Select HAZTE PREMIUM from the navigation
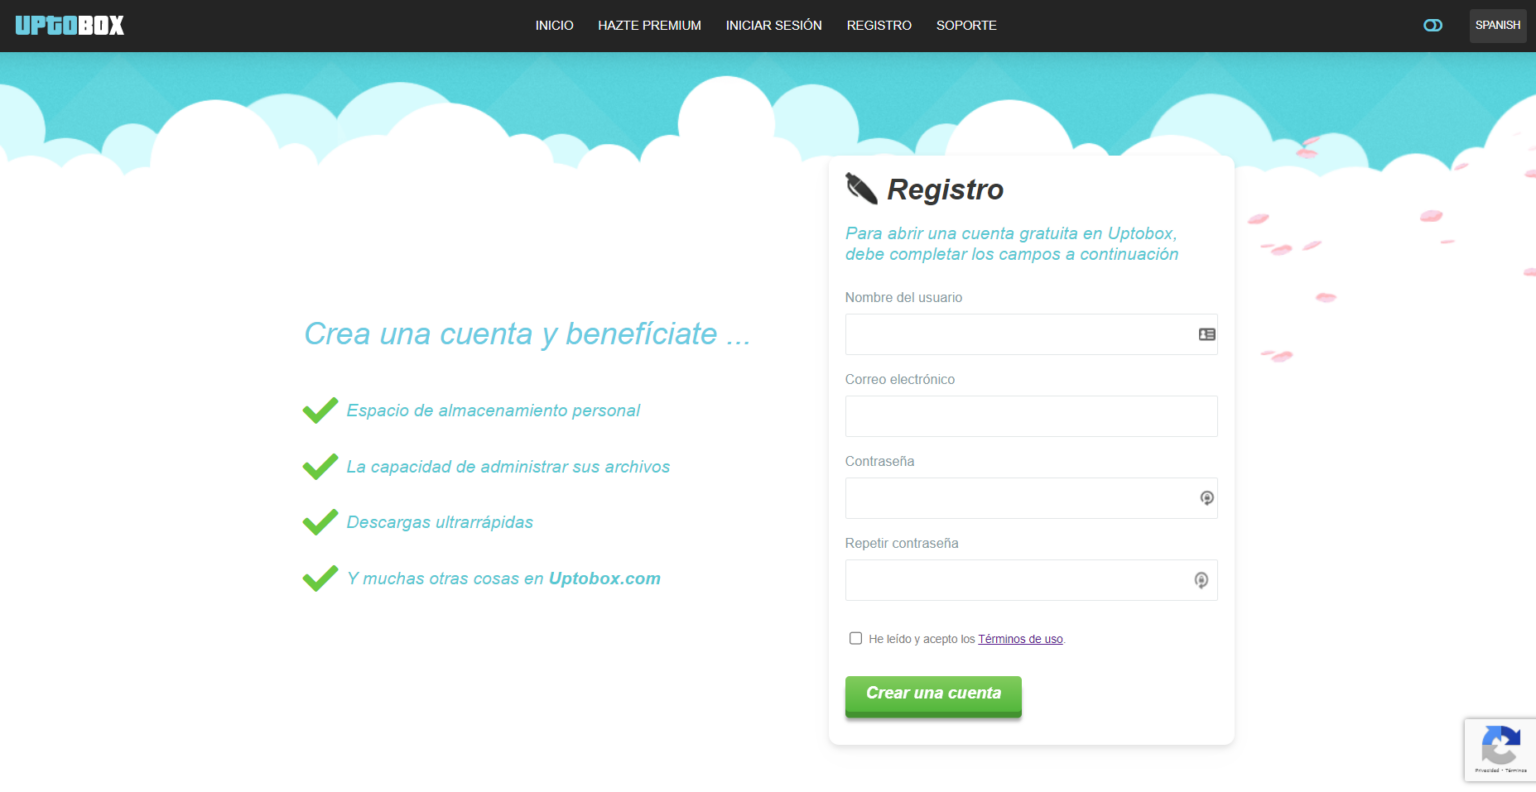 click(x=649, y=25)
